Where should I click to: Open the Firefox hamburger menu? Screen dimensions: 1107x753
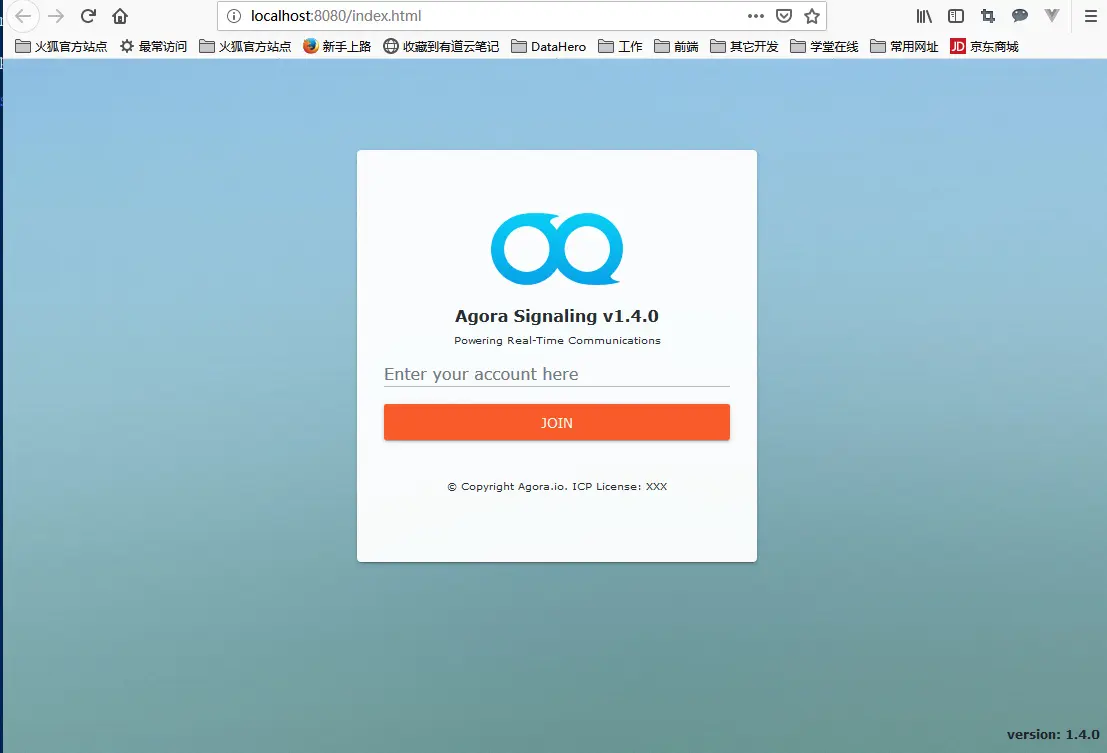click(1091, 16)
